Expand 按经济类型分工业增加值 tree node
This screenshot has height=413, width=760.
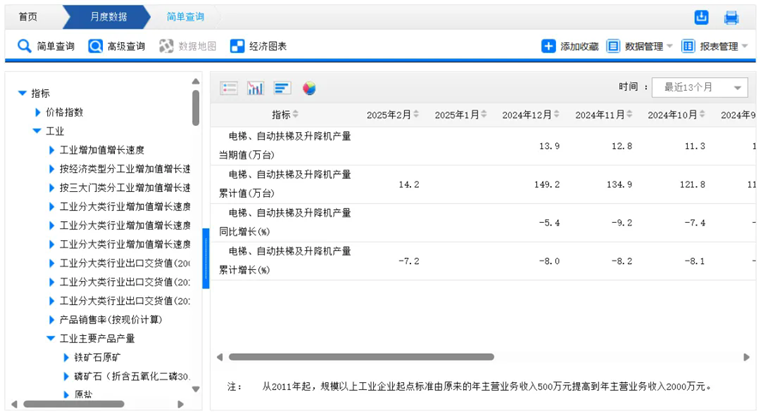51,169
